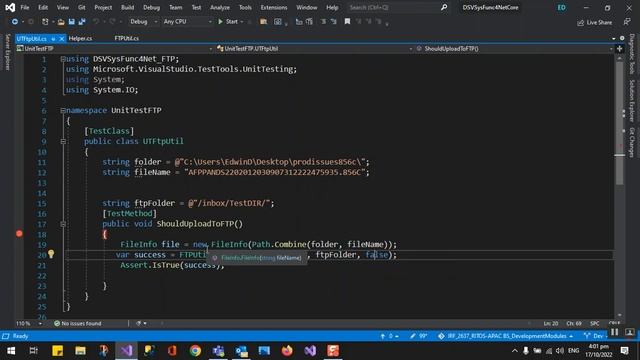Switch to the Helper.cs tab
The image size is (640, 360).
pos(80,38)
